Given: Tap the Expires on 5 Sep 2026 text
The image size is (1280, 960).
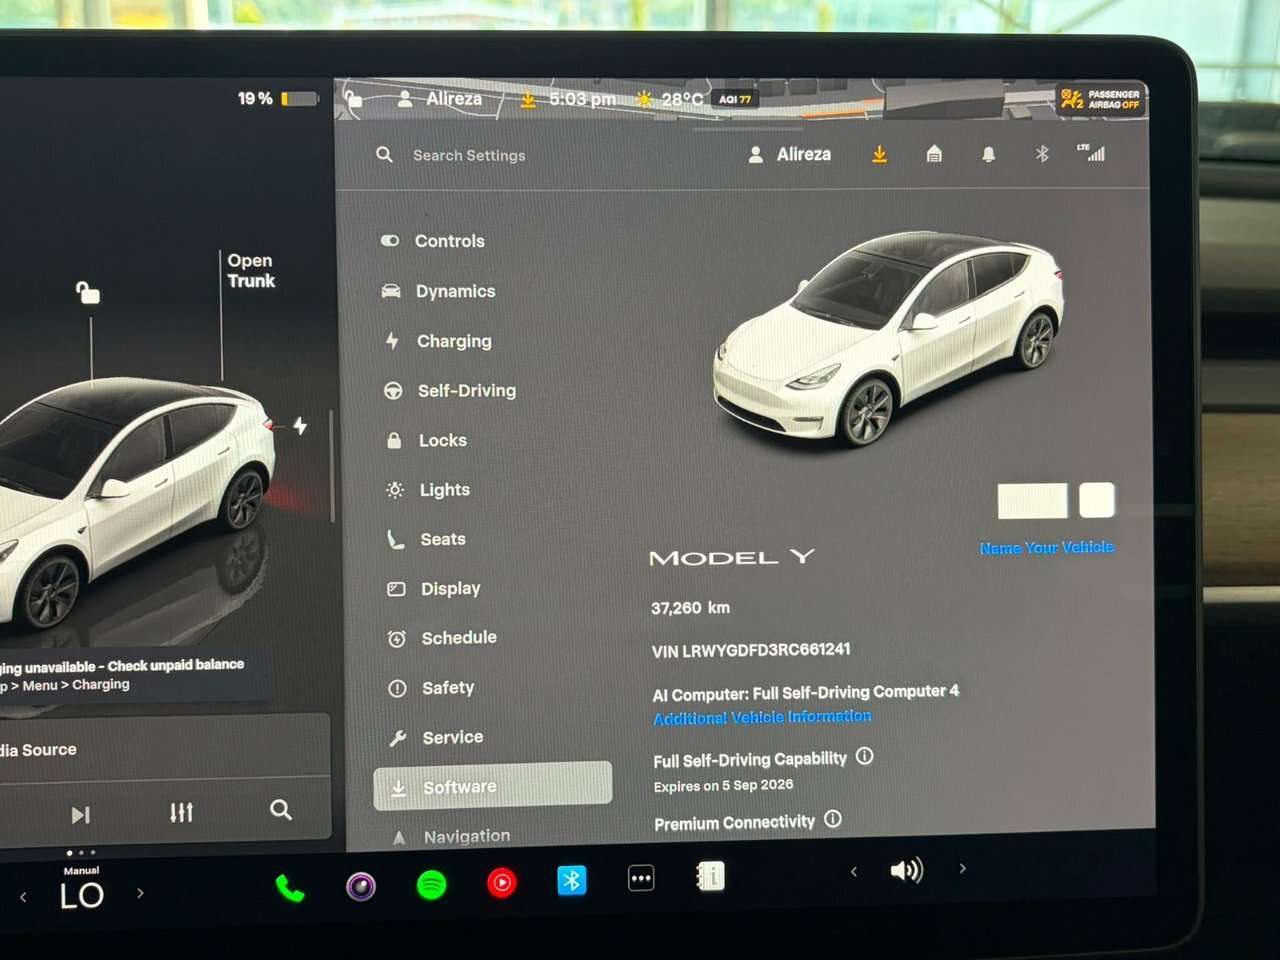Looking at the screenshot, I should (x=723, y=786).
